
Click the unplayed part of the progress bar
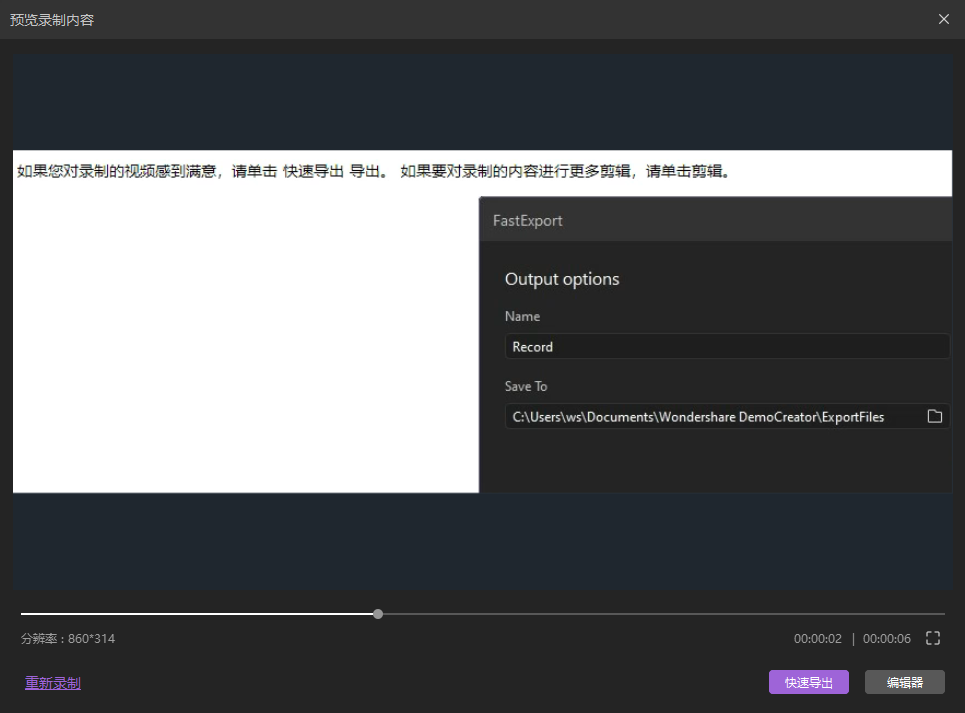click(x=660, y=614)
